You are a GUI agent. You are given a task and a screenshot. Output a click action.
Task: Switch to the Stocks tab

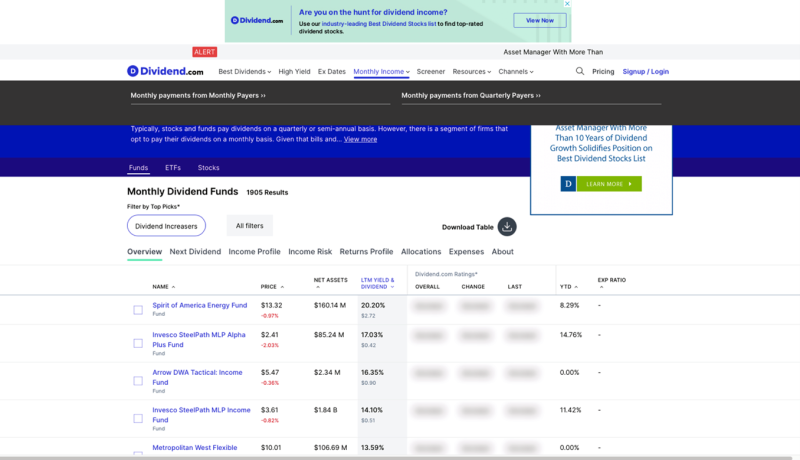point(208,167)
